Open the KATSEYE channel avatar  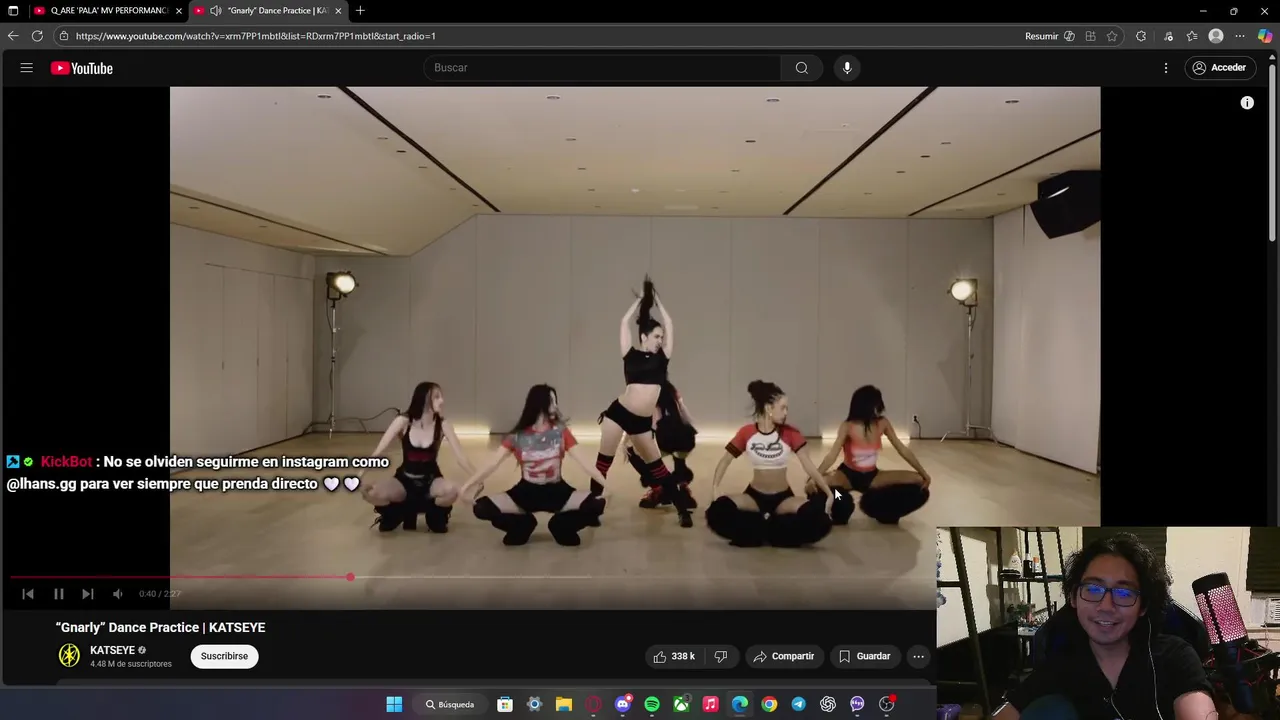(x=69, y=656)
